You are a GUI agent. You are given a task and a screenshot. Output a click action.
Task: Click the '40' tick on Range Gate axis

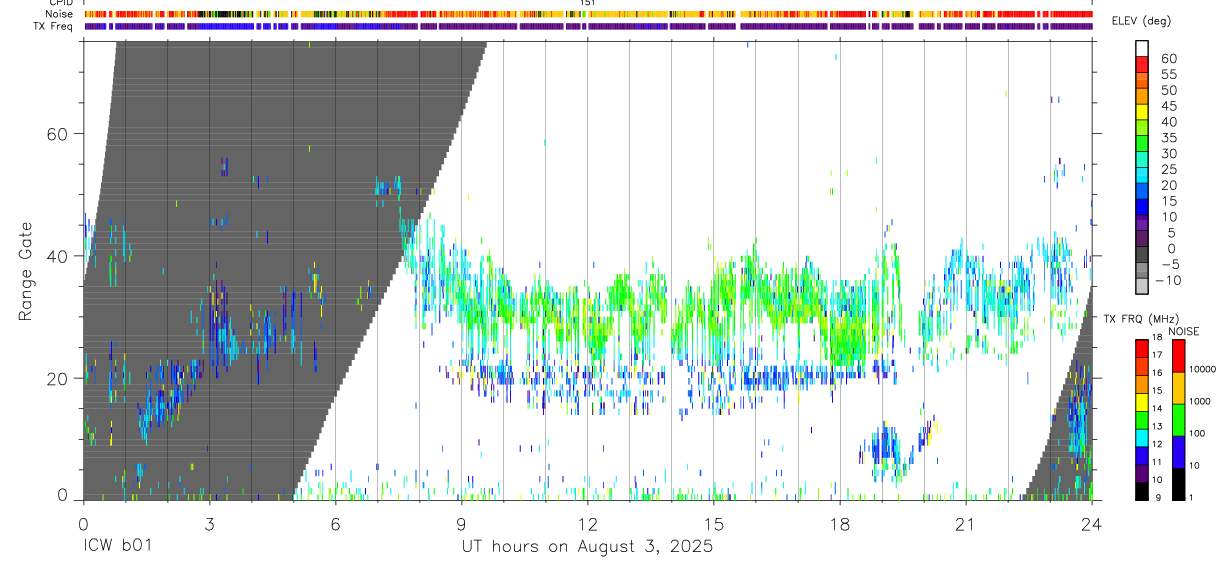pyautogui.click(x=56, y=256)
